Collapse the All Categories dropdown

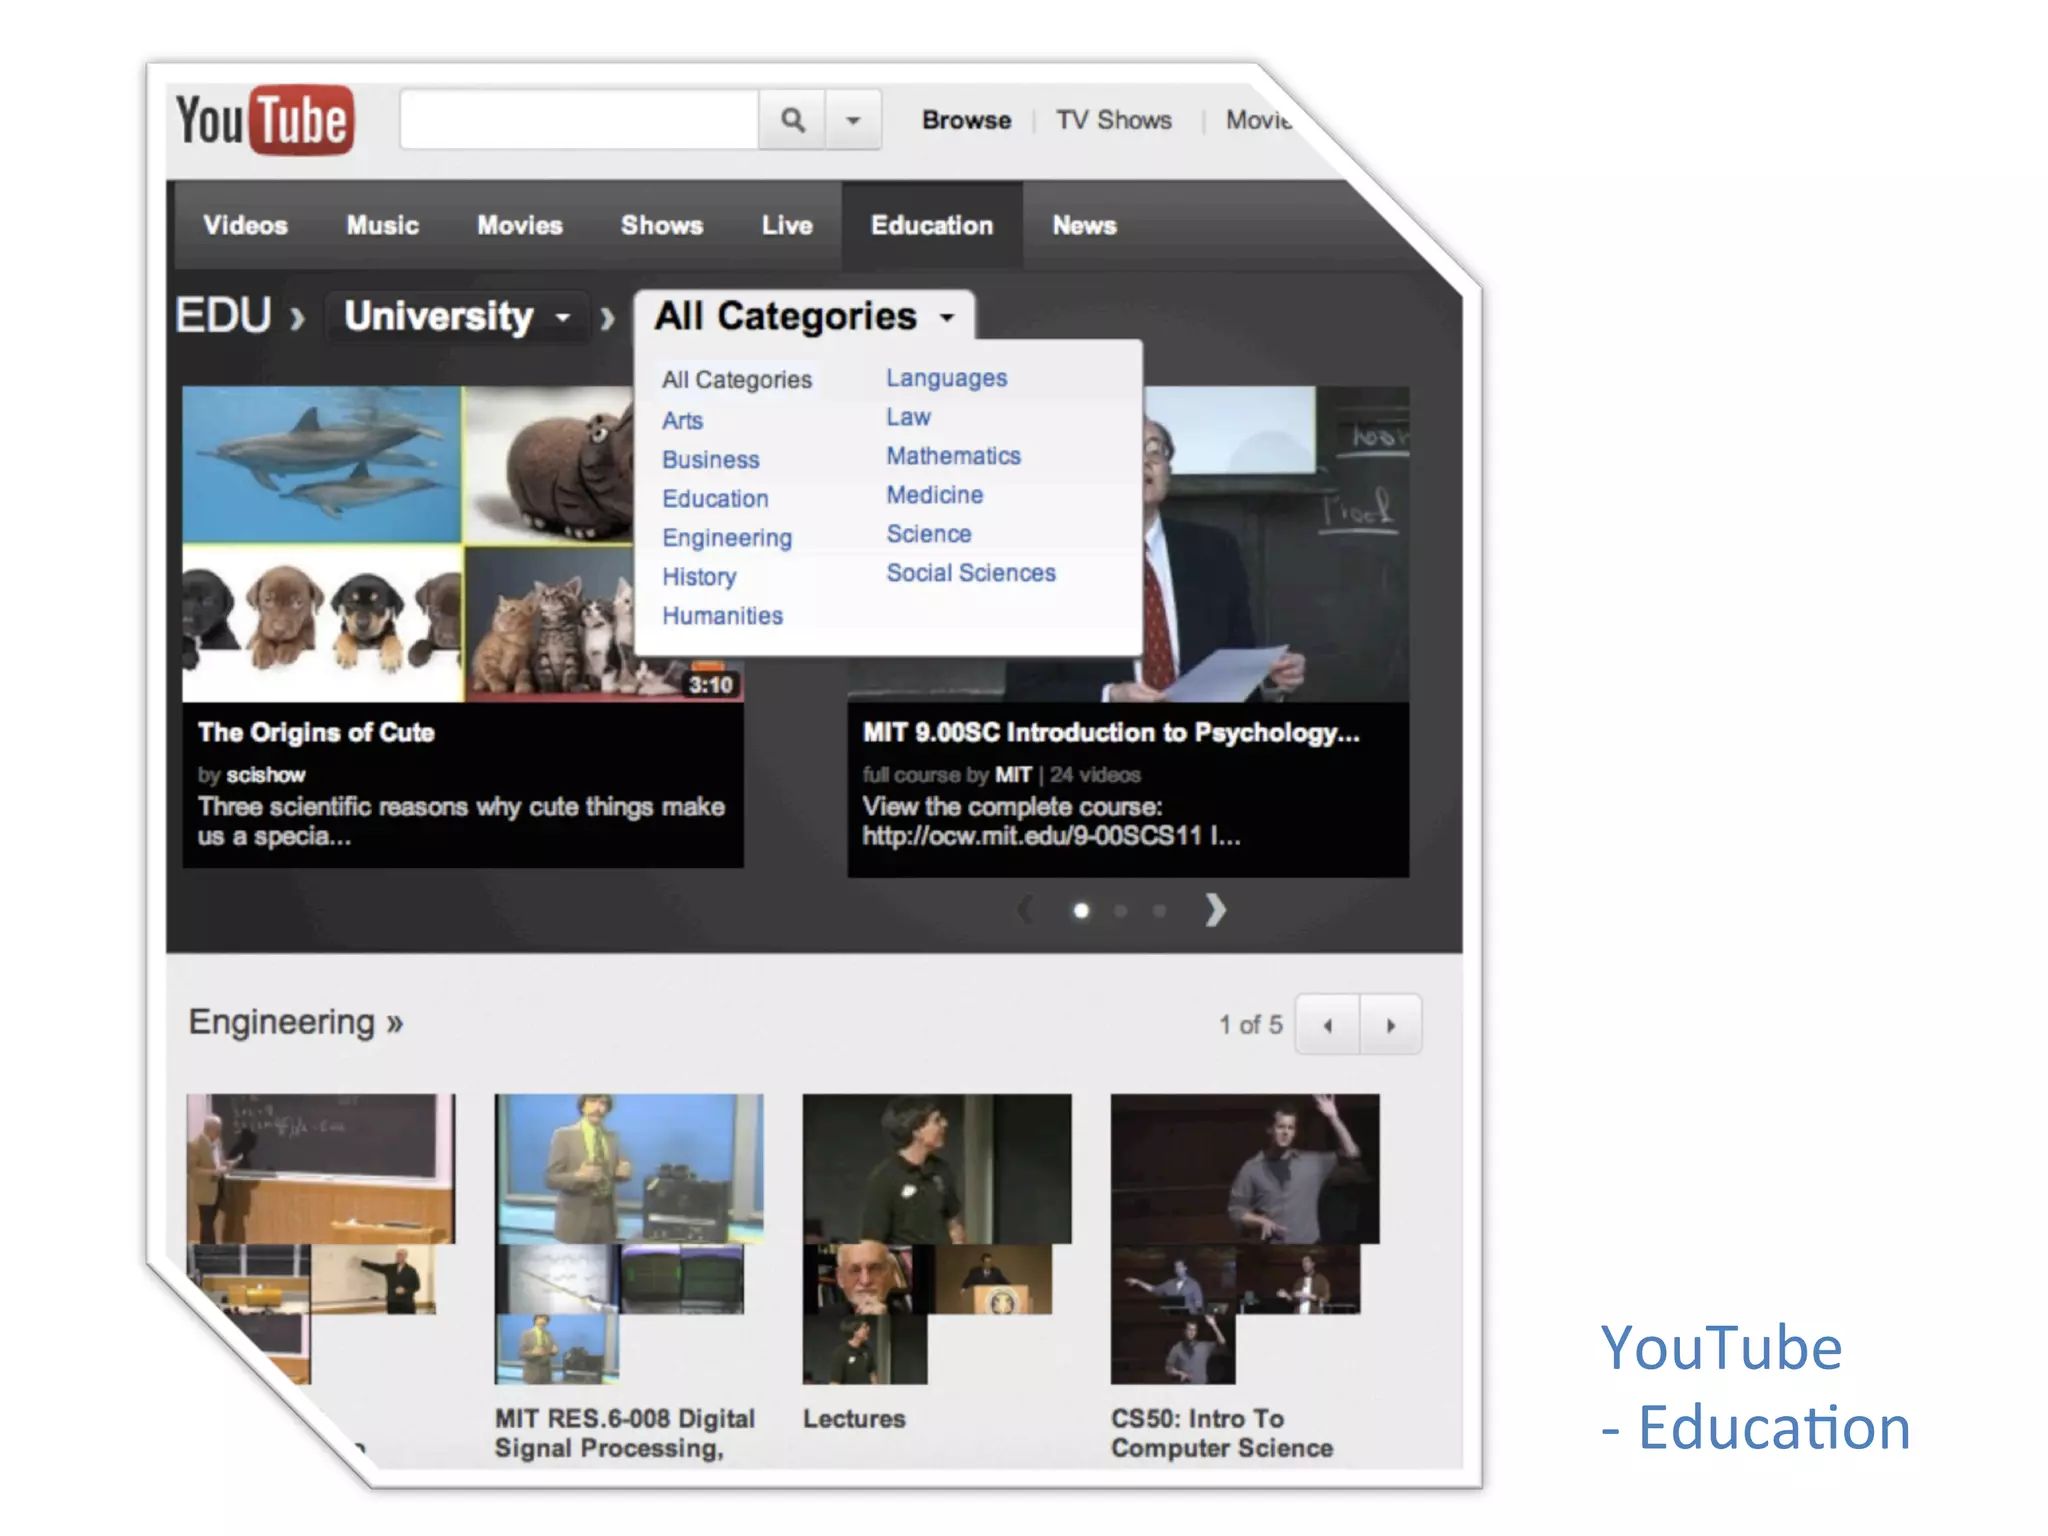pos(804,317)
